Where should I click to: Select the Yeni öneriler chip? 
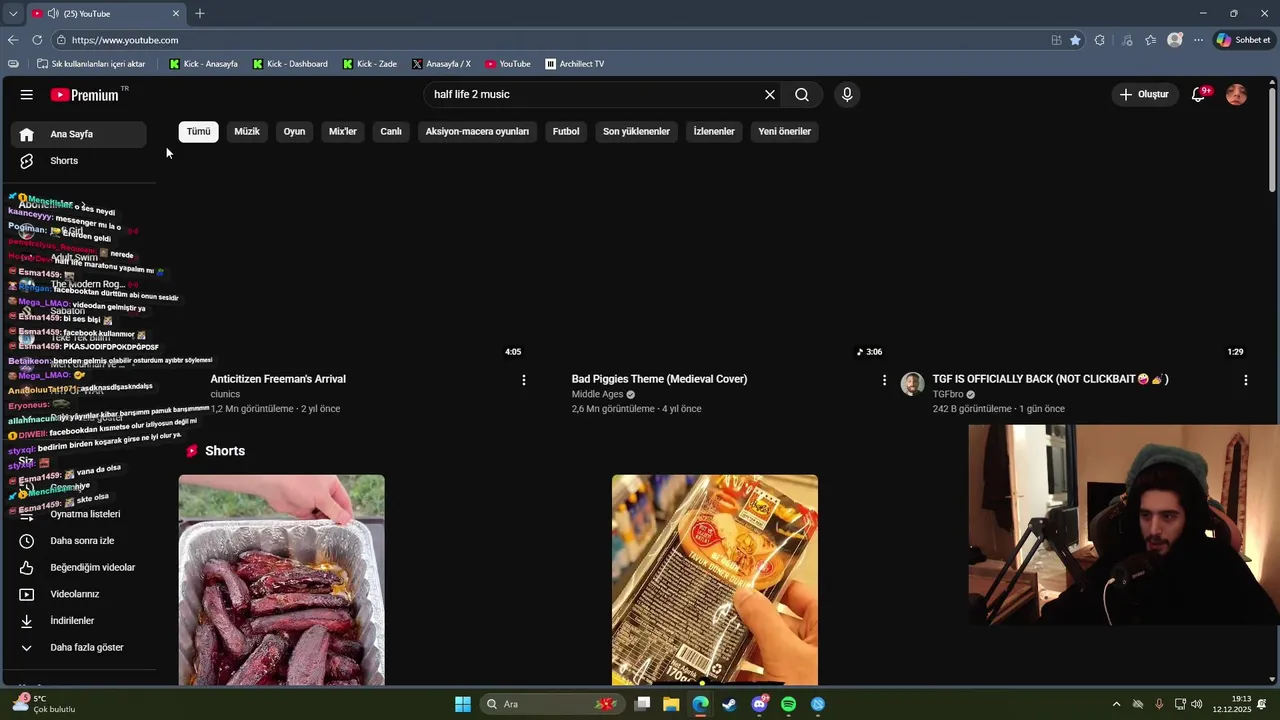(784, 131)
